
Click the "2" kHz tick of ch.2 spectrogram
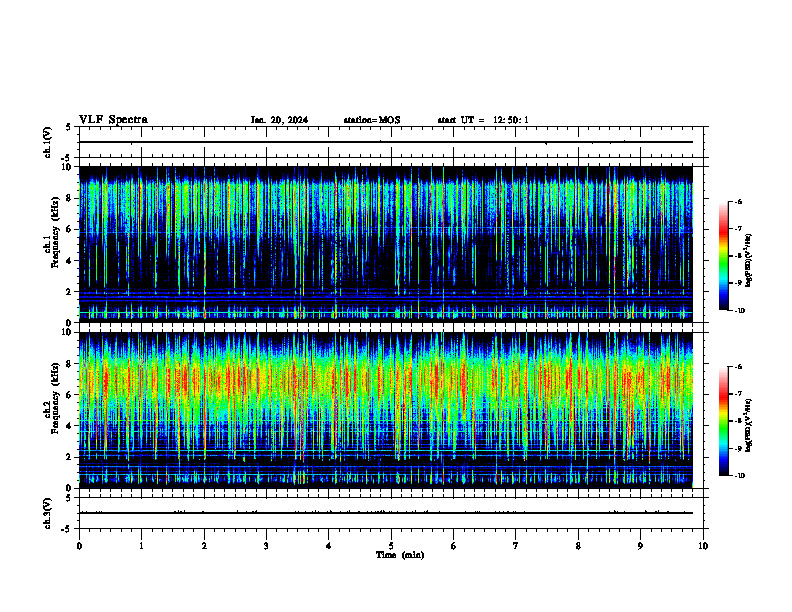[x=69, y=457]
